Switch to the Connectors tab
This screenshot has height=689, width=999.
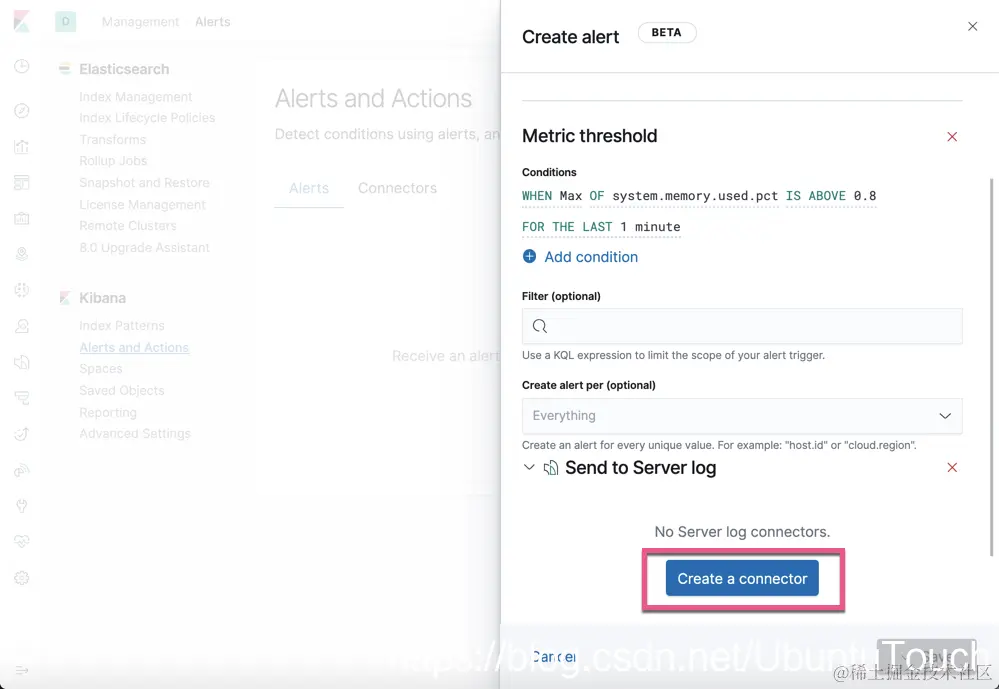tap(398, 188)
